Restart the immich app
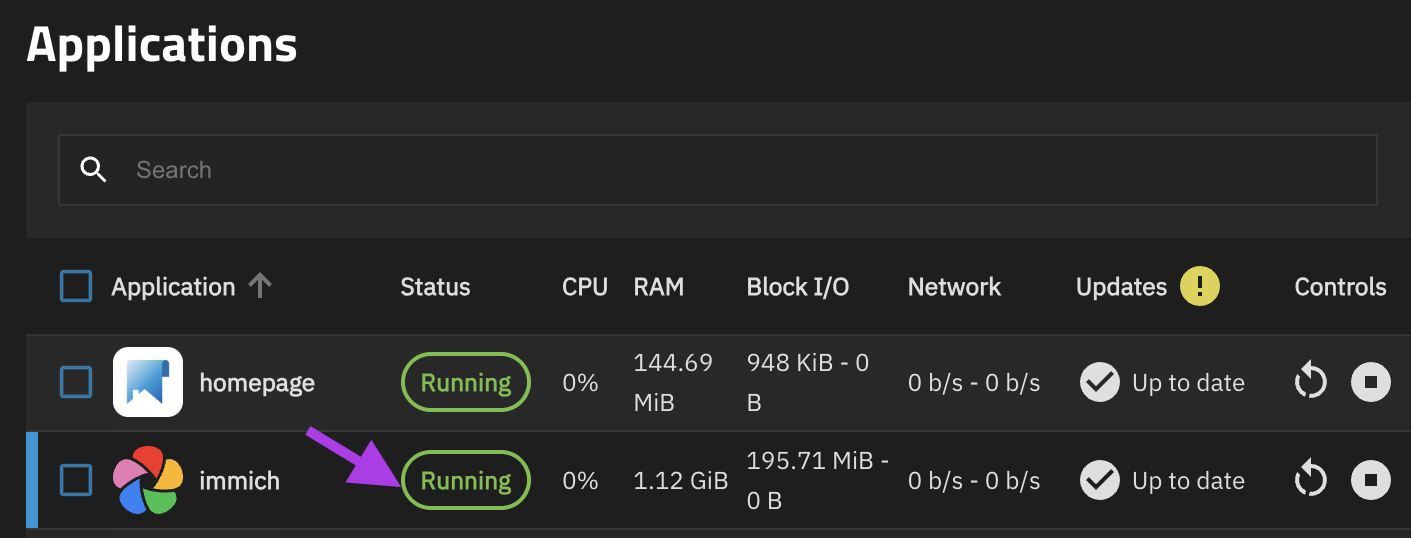 1310,481
